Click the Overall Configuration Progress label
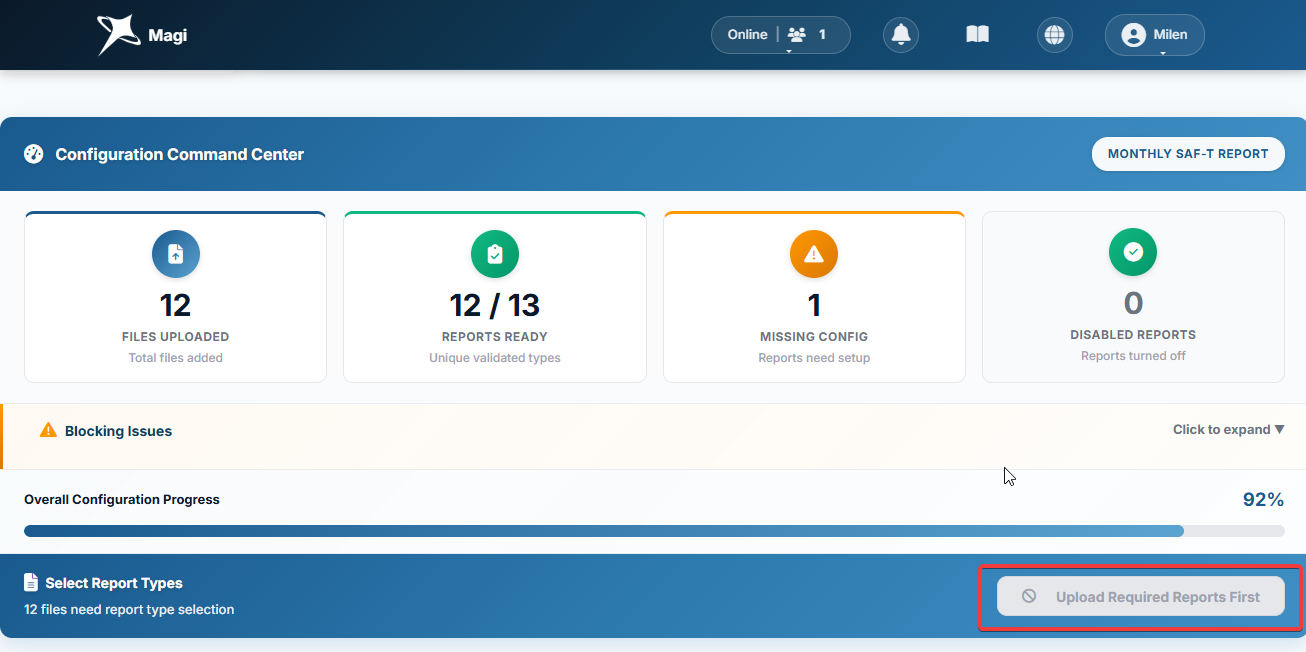1306x652 pixels. click(x=122, y=500)
